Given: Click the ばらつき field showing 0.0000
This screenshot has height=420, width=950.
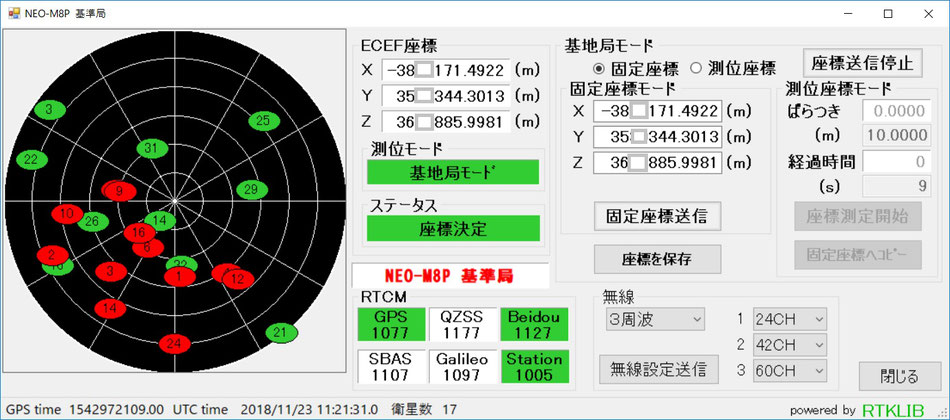Looking at the screenshot, I should (x=895, y=111).
